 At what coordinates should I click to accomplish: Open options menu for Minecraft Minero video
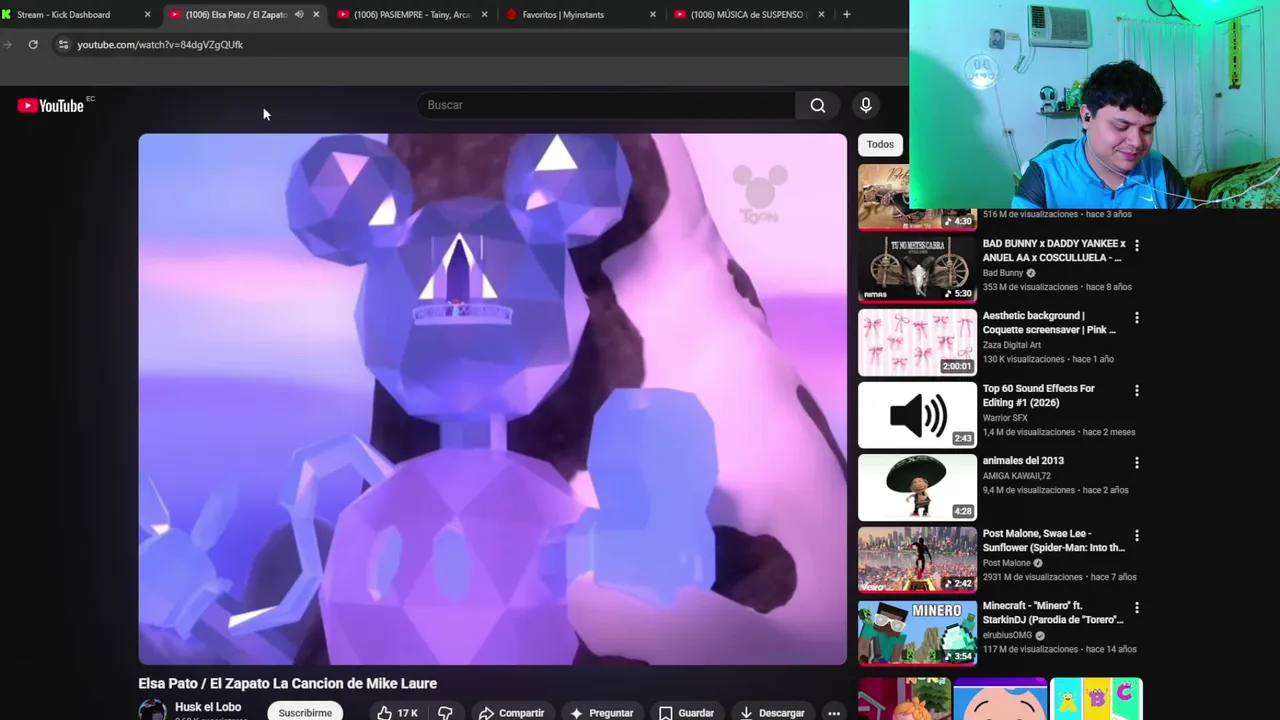(x=1136, y=607)
